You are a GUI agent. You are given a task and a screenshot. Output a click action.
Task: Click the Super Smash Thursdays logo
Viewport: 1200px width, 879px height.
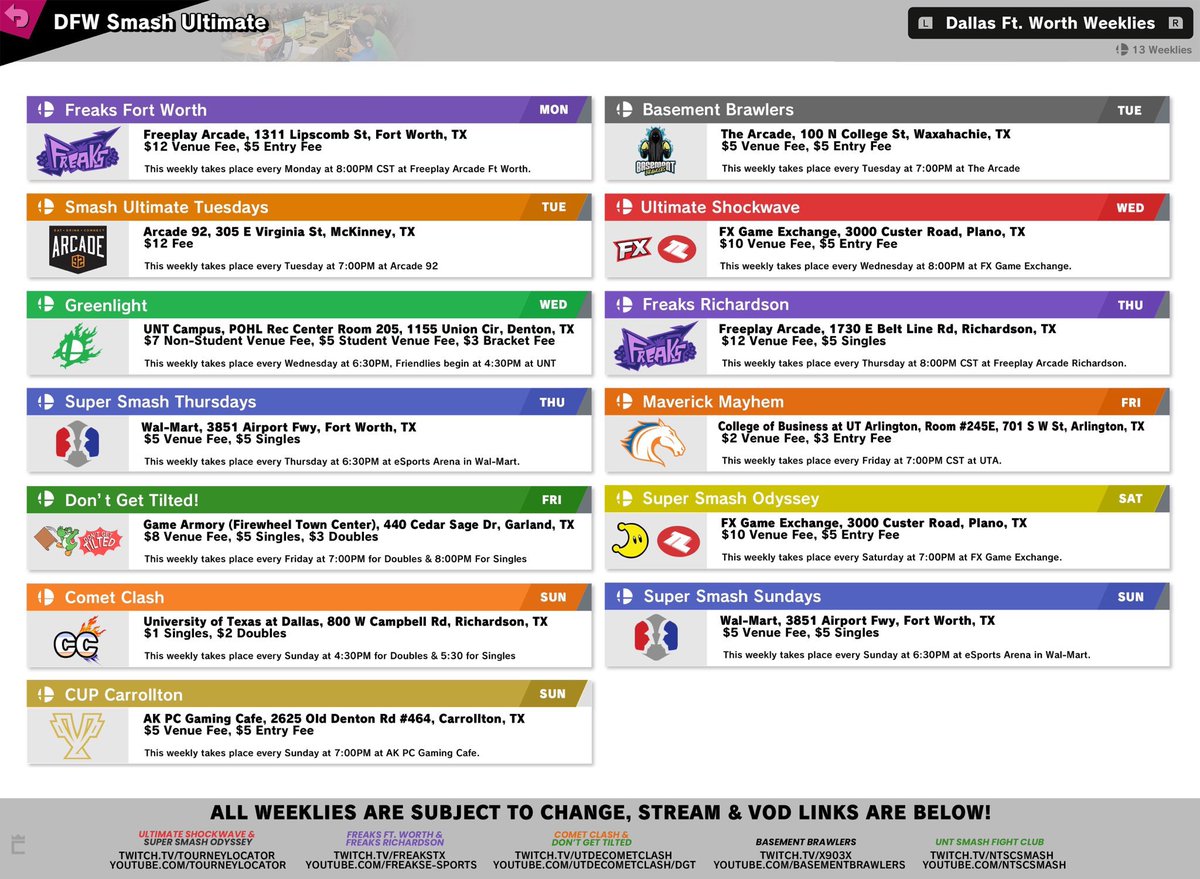pos(78,444)
